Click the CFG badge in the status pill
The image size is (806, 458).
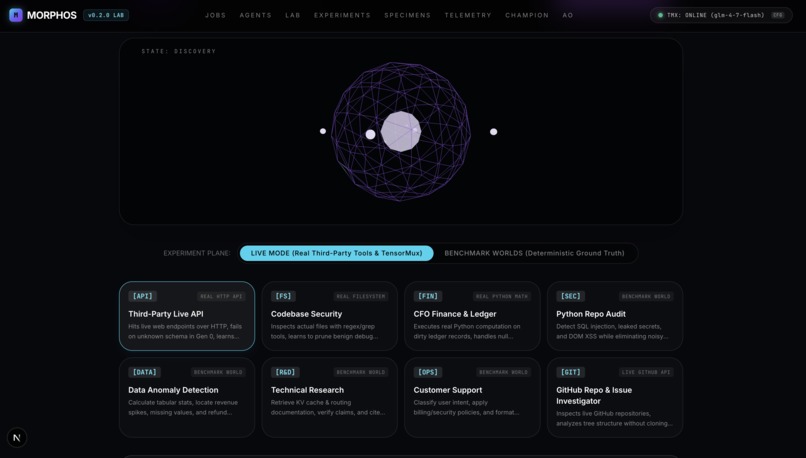tap(778, 15)
